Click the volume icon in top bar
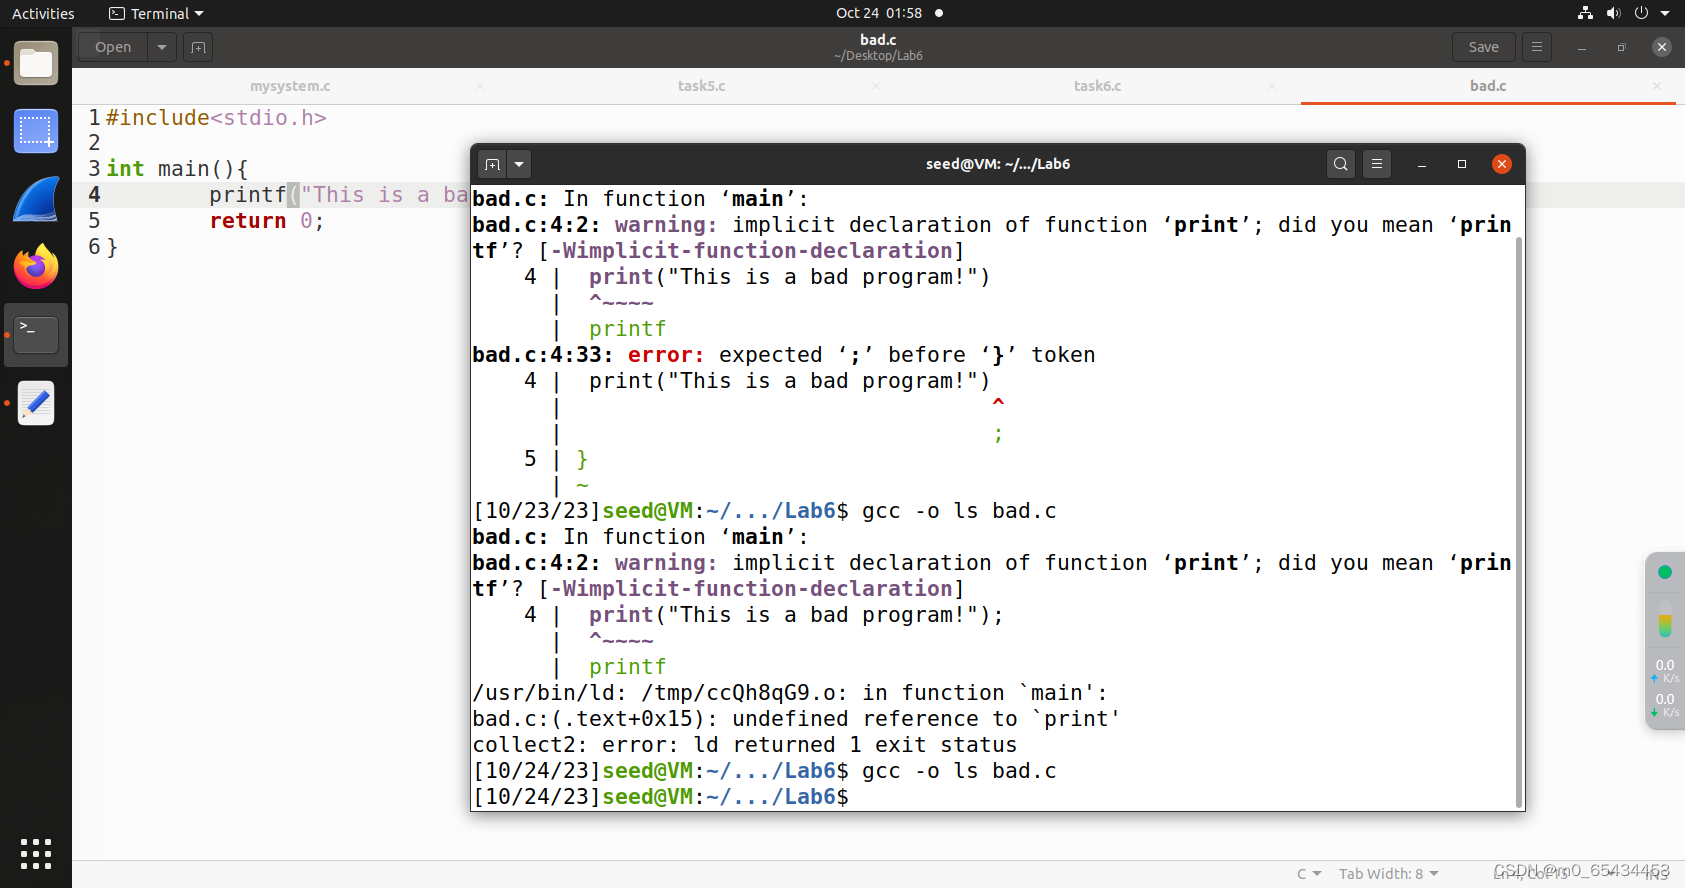 (x=1613, y=13)
